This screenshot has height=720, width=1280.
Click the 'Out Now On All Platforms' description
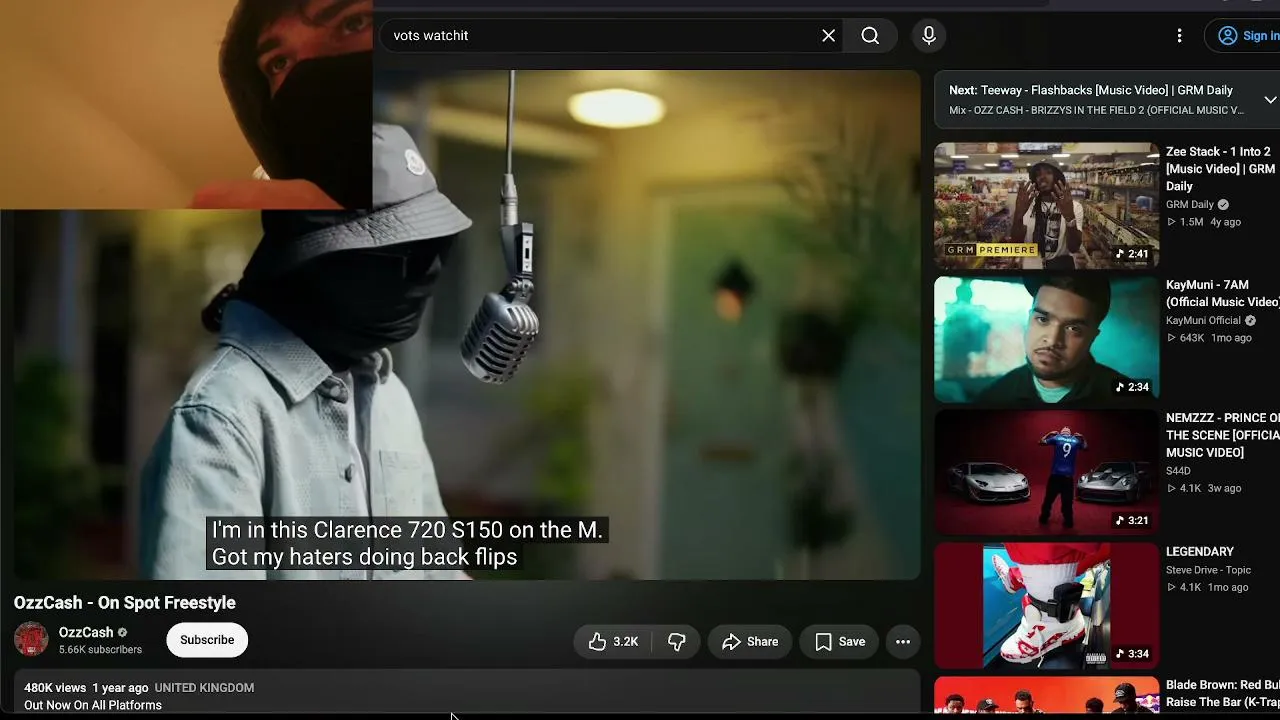93,705
